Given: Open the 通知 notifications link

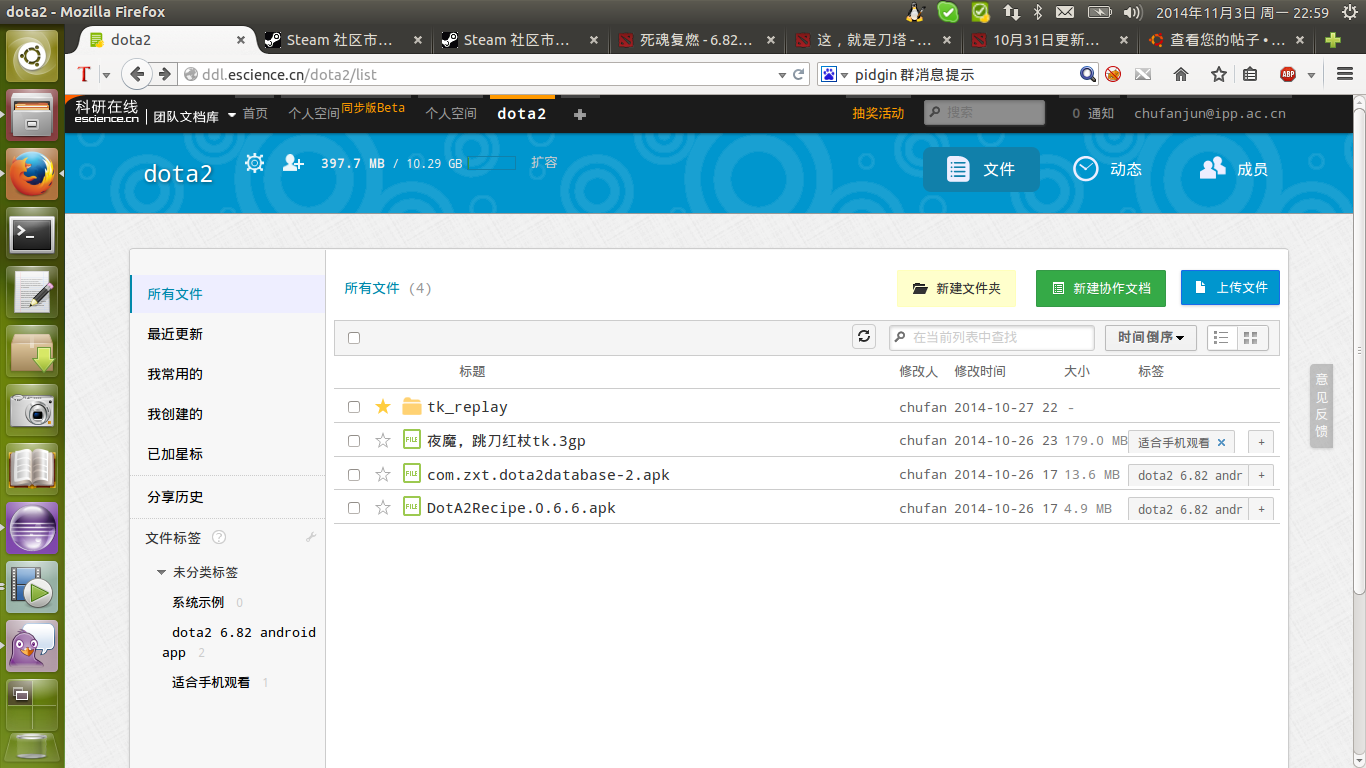Looking at the screenshot, I should tap(1093, 114).
